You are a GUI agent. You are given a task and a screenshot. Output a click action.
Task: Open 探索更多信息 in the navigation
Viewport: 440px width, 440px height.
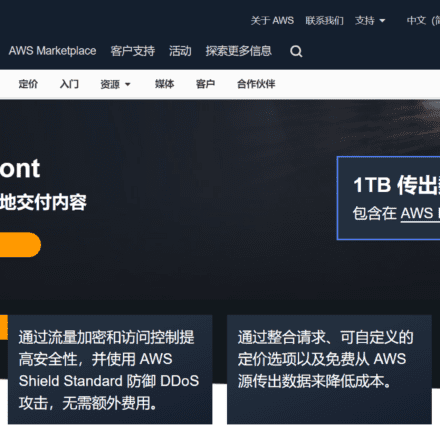click(x=239, y=51)
